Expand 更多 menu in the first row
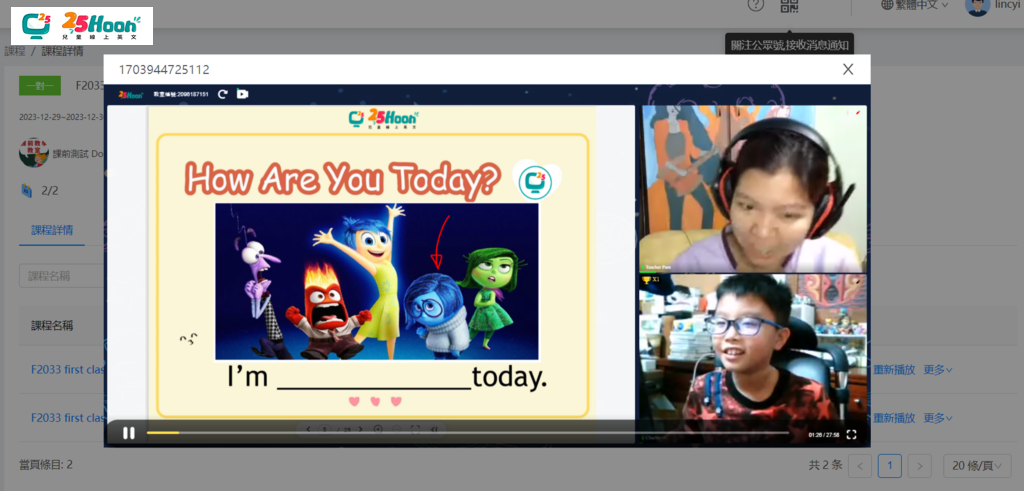 pyautogui.click(x=938, y=370)
